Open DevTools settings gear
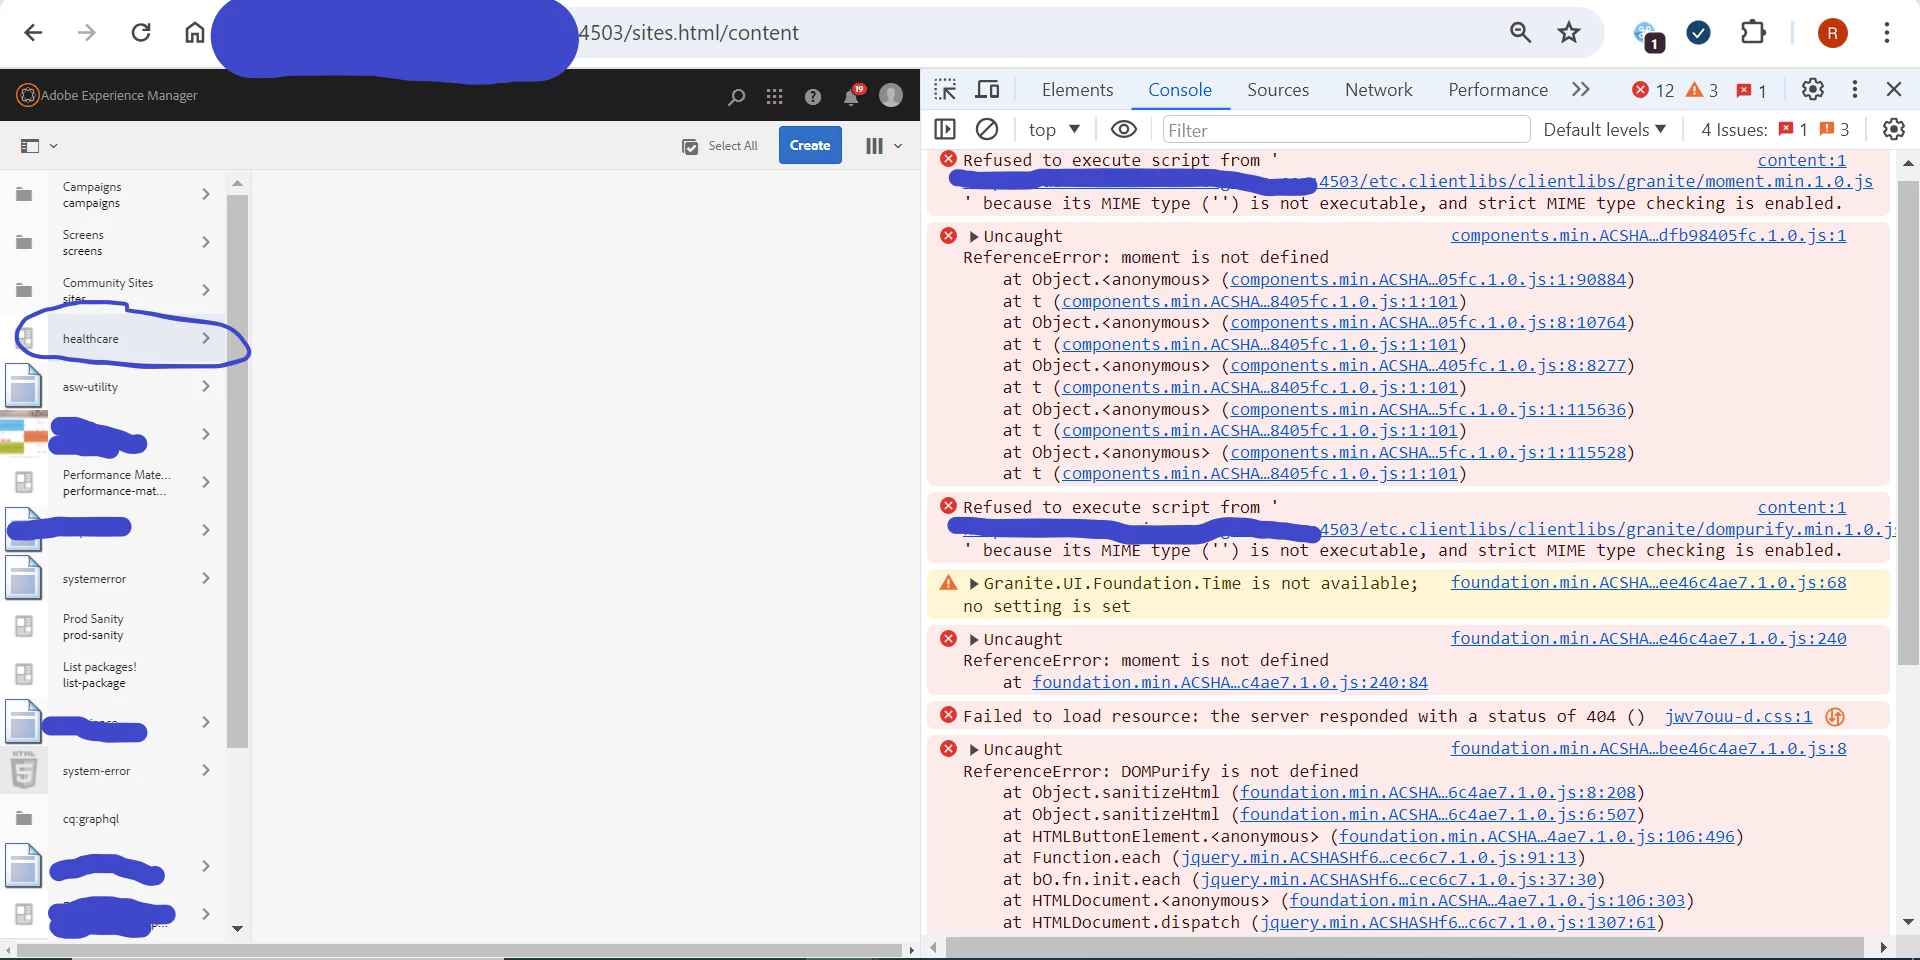The width and height of the screenshot is (1920, 960). (1813, 89)
